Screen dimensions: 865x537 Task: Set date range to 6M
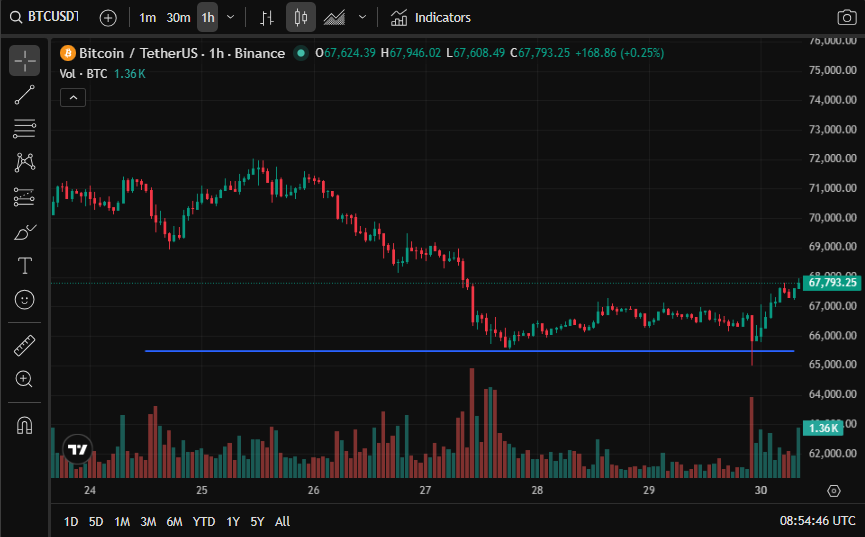[174, 522]
